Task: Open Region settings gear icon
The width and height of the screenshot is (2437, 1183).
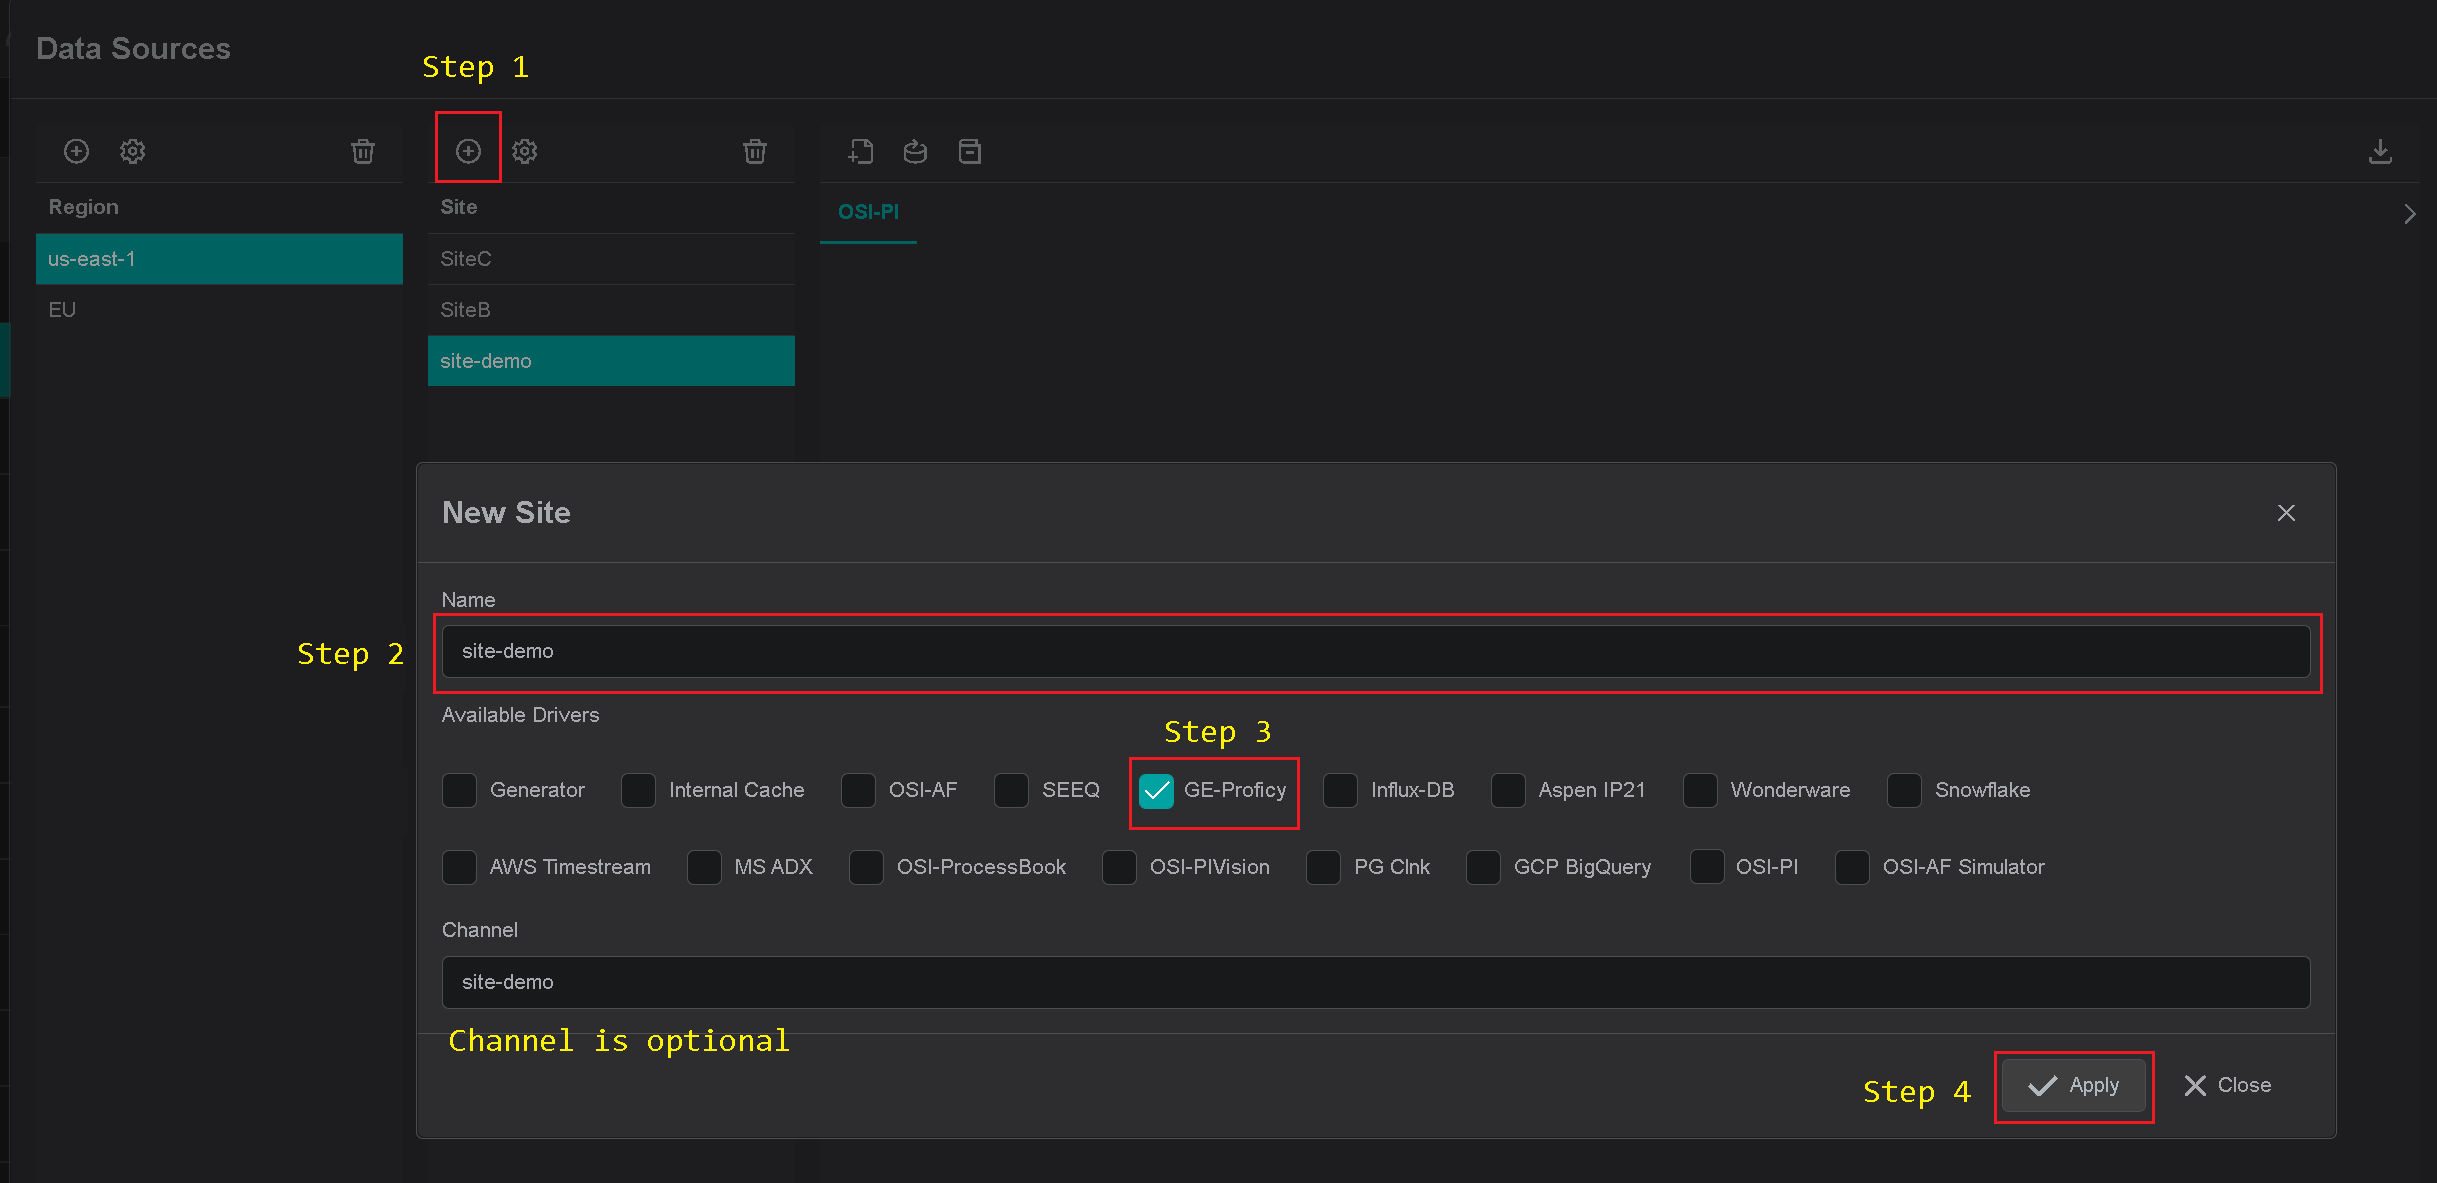Action: pyautogui.click(x=132, y=151)
